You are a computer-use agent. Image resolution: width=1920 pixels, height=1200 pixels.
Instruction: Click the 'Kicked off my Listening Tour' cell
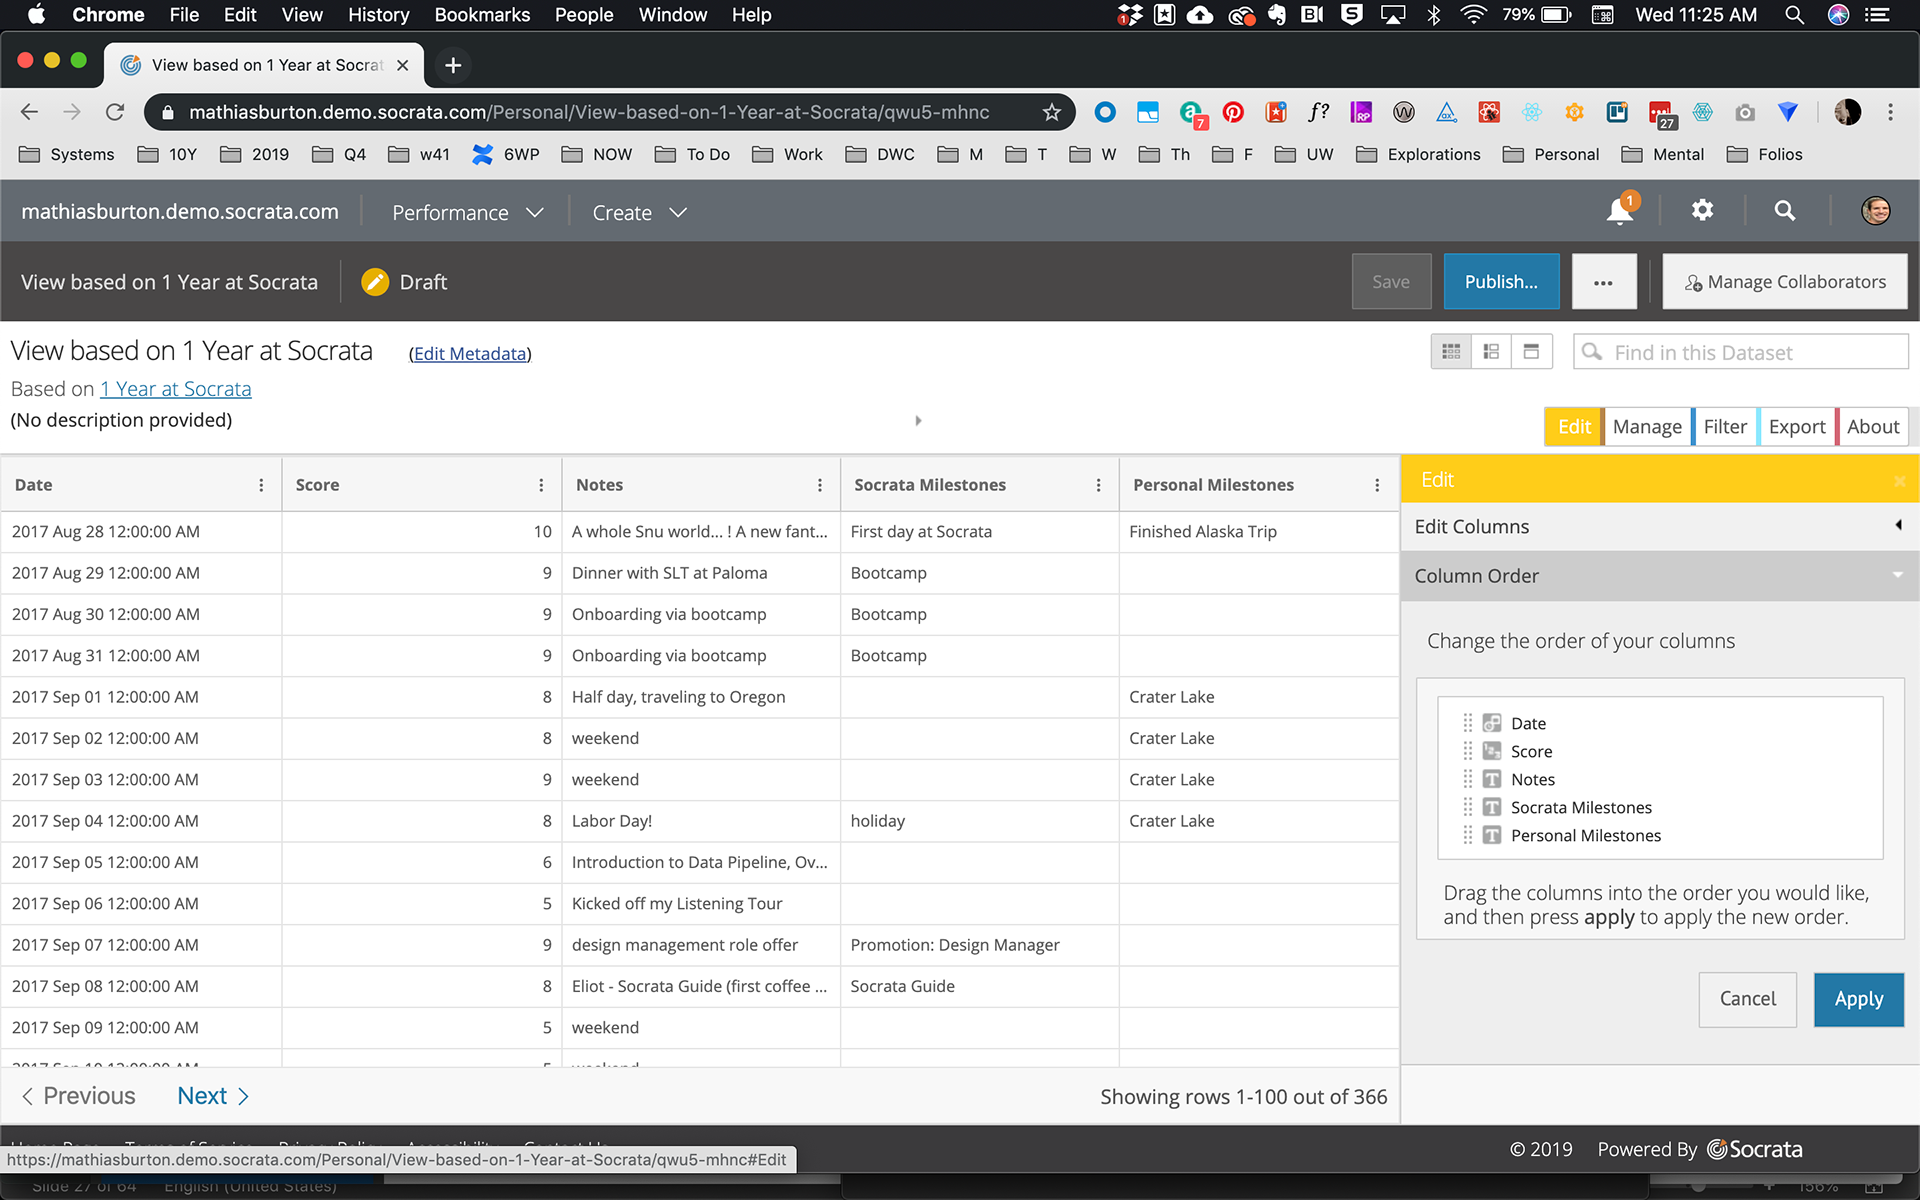(701, 904)
